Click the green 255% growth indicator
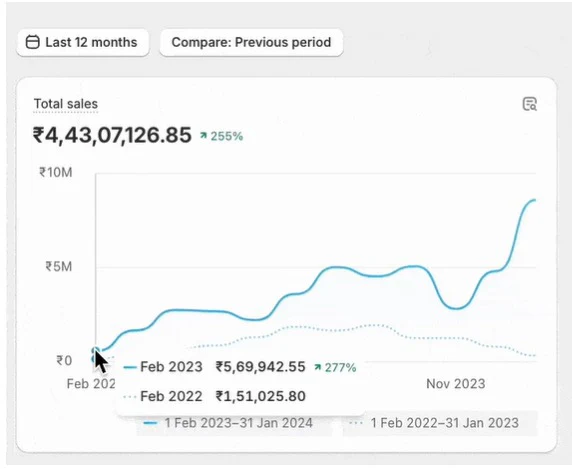The image size is (572, 469). point(221,136)
